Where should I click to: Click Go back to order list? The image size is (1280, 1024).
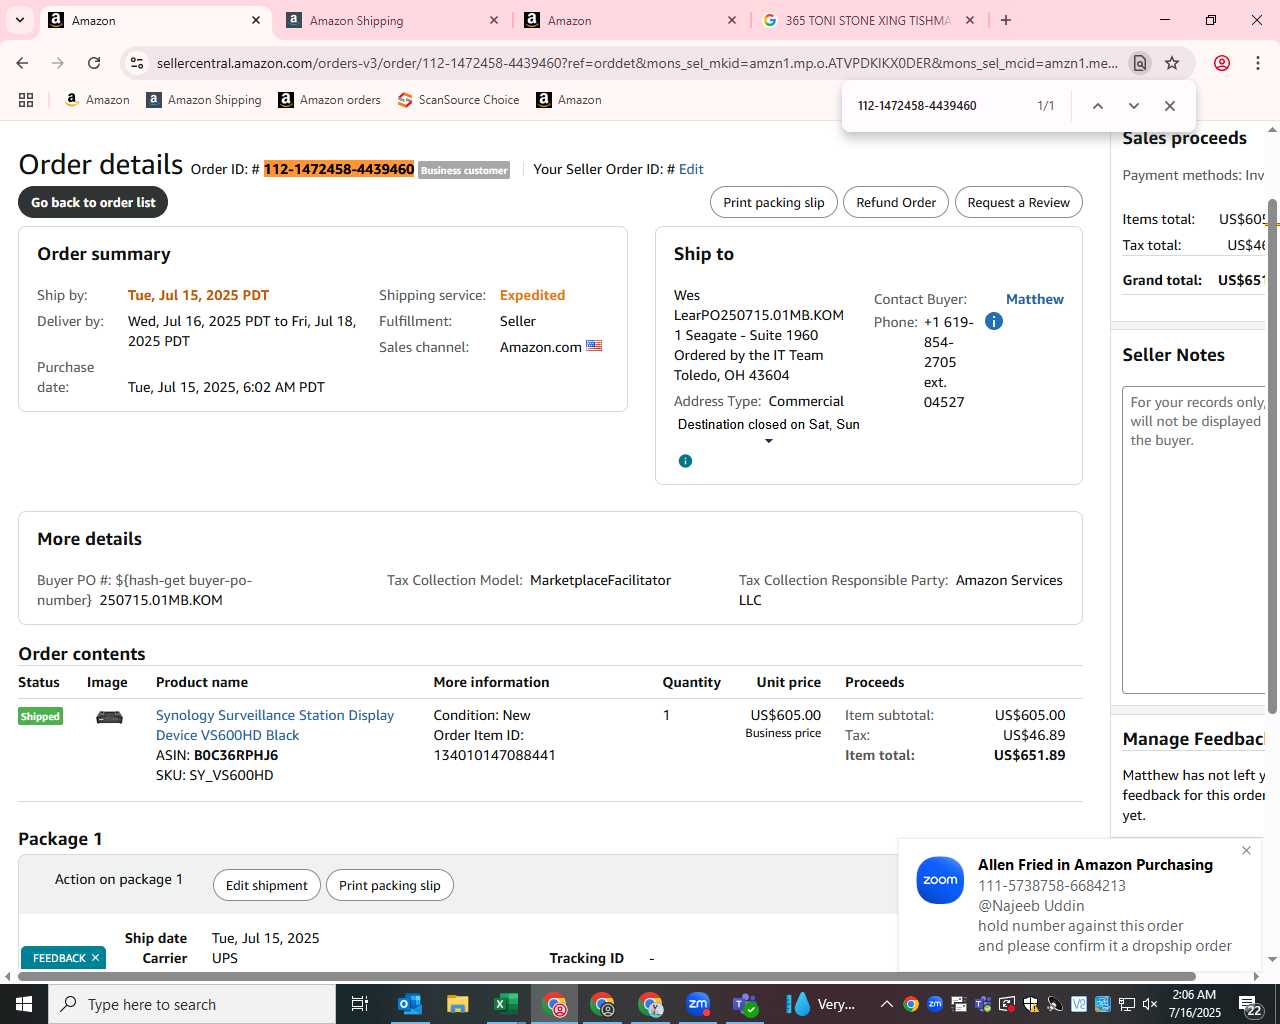tap(93, 202)
